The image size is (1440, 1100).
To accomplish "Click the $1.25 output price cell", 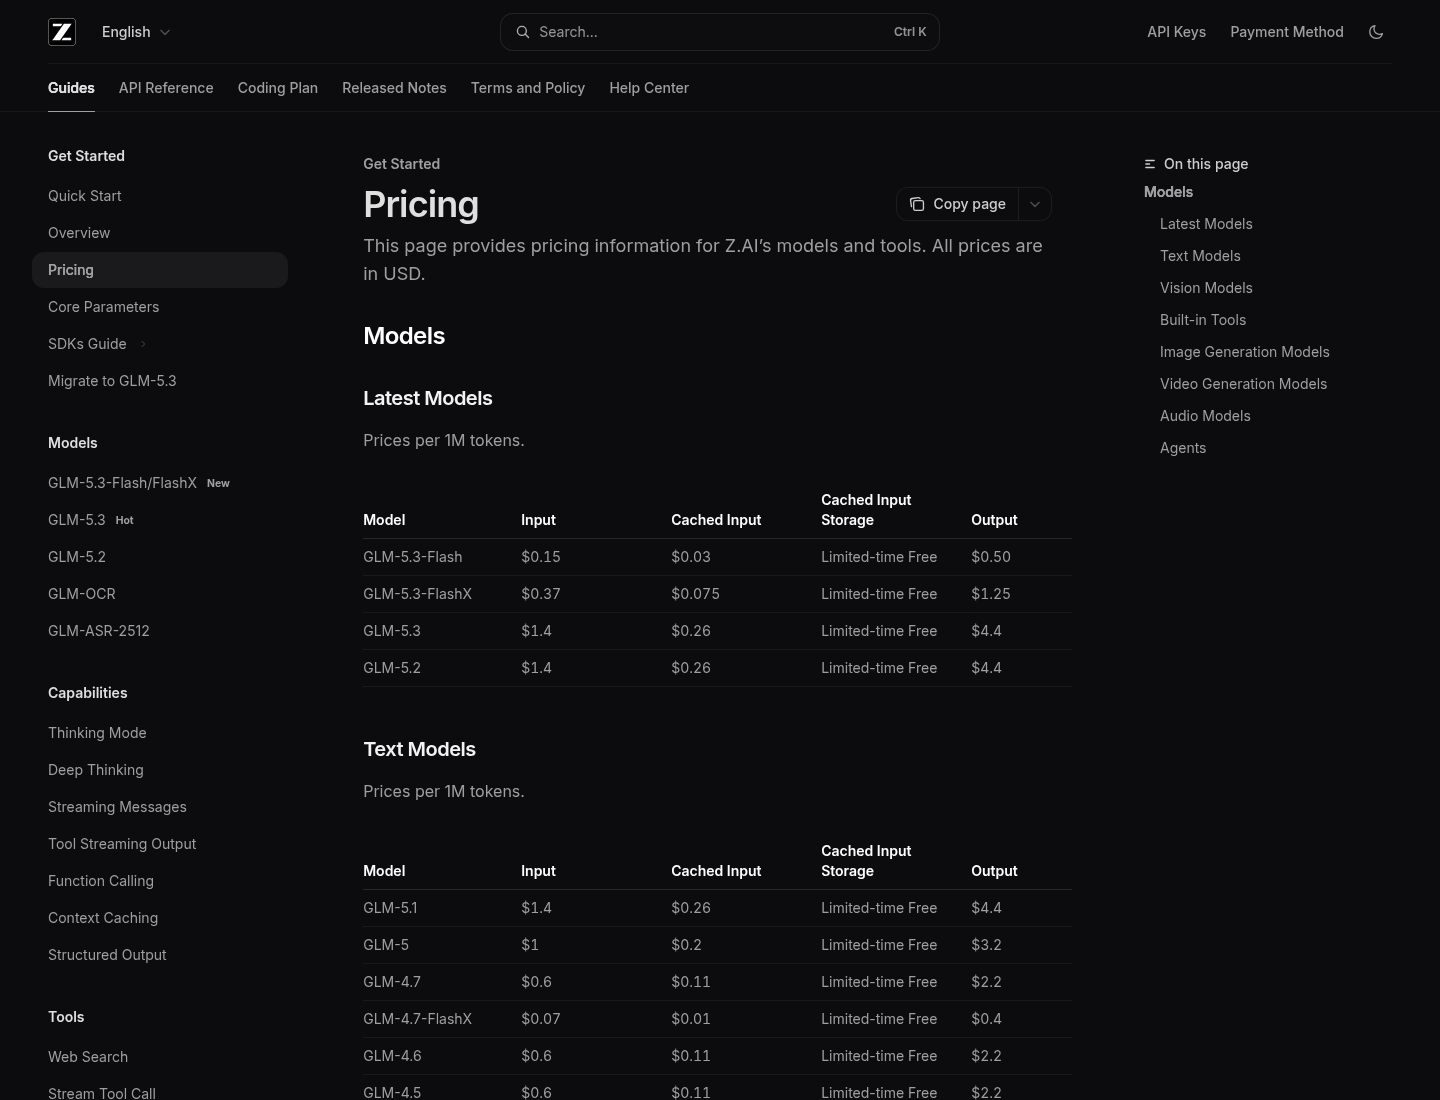I will click(991, 594).
